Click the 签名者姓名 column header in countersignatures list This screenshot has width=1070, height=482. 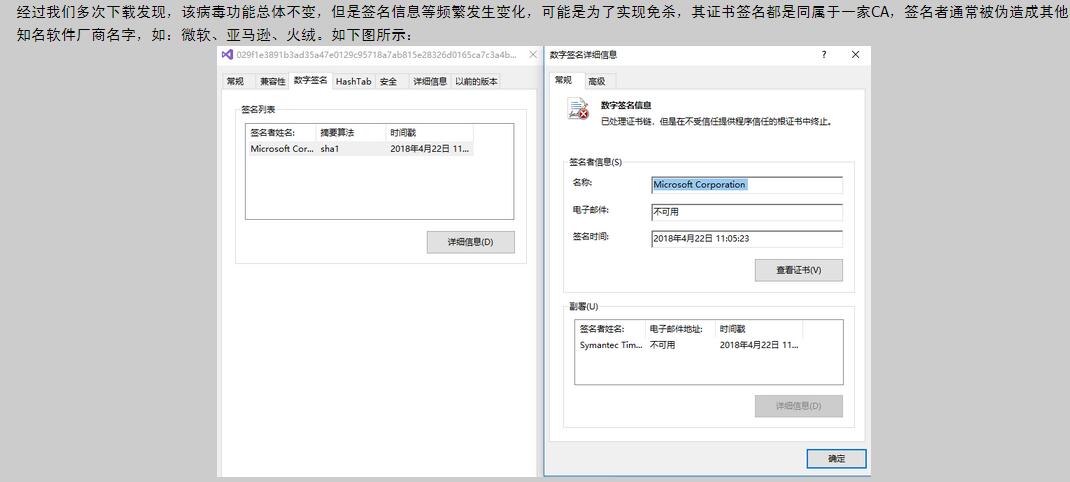[611, 329]
